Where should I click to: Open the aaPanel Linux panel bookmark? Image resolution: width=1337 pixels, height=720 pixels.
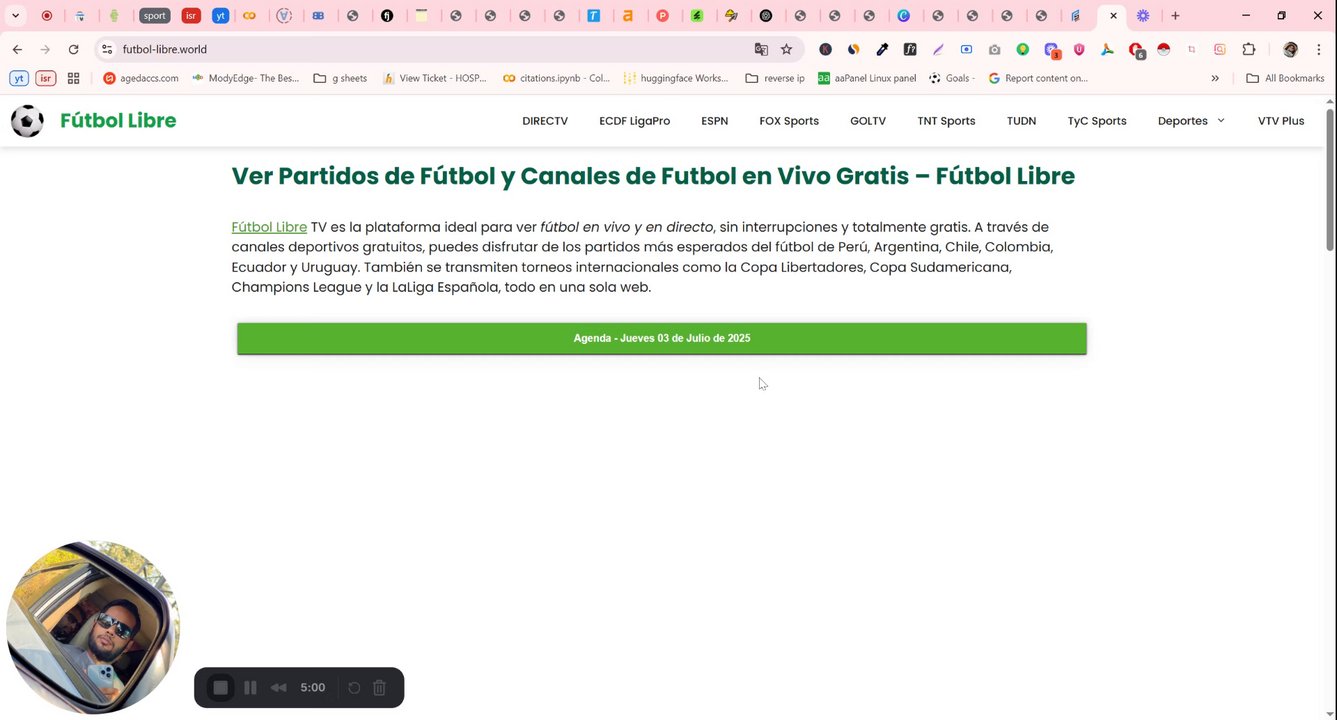click(867, 78)
